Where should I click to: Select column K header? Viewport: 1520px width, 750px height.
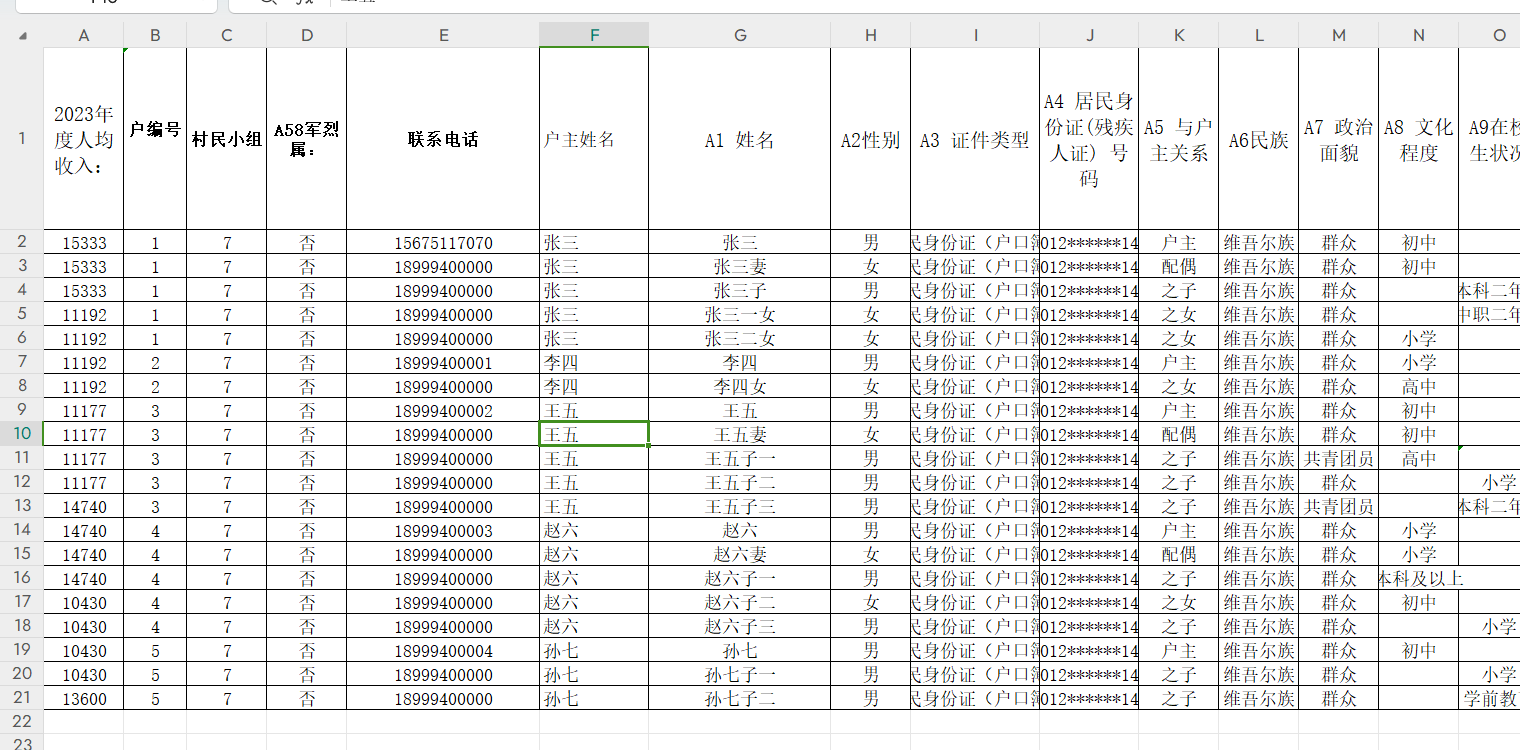coord(1179,35)
